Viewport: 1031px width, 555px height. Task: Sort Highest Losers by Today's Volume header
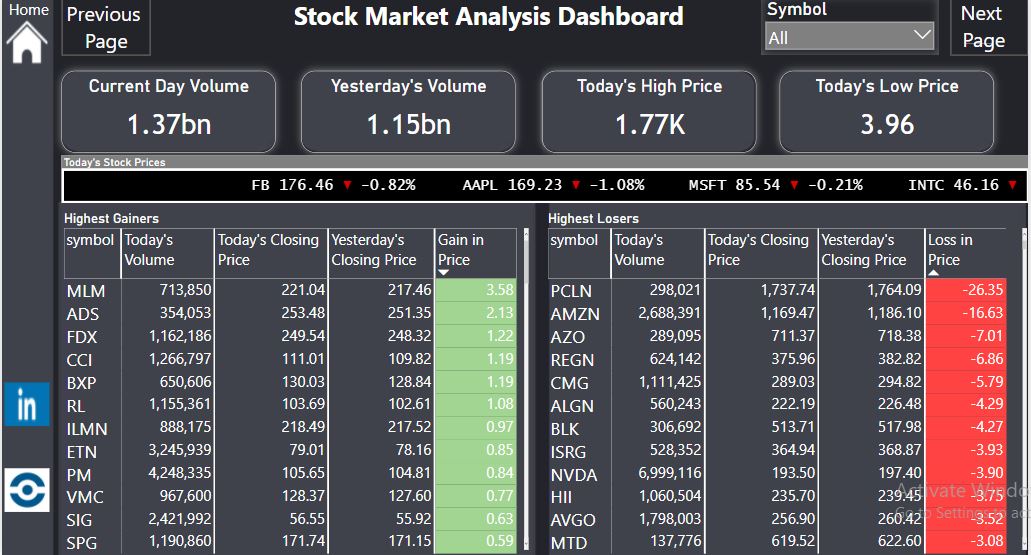point(658,253)
